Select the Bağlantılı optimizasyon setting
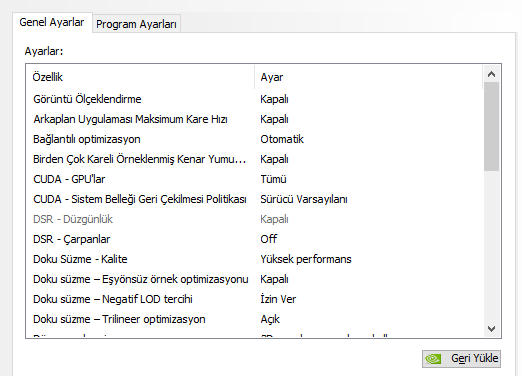 point(255,139)
